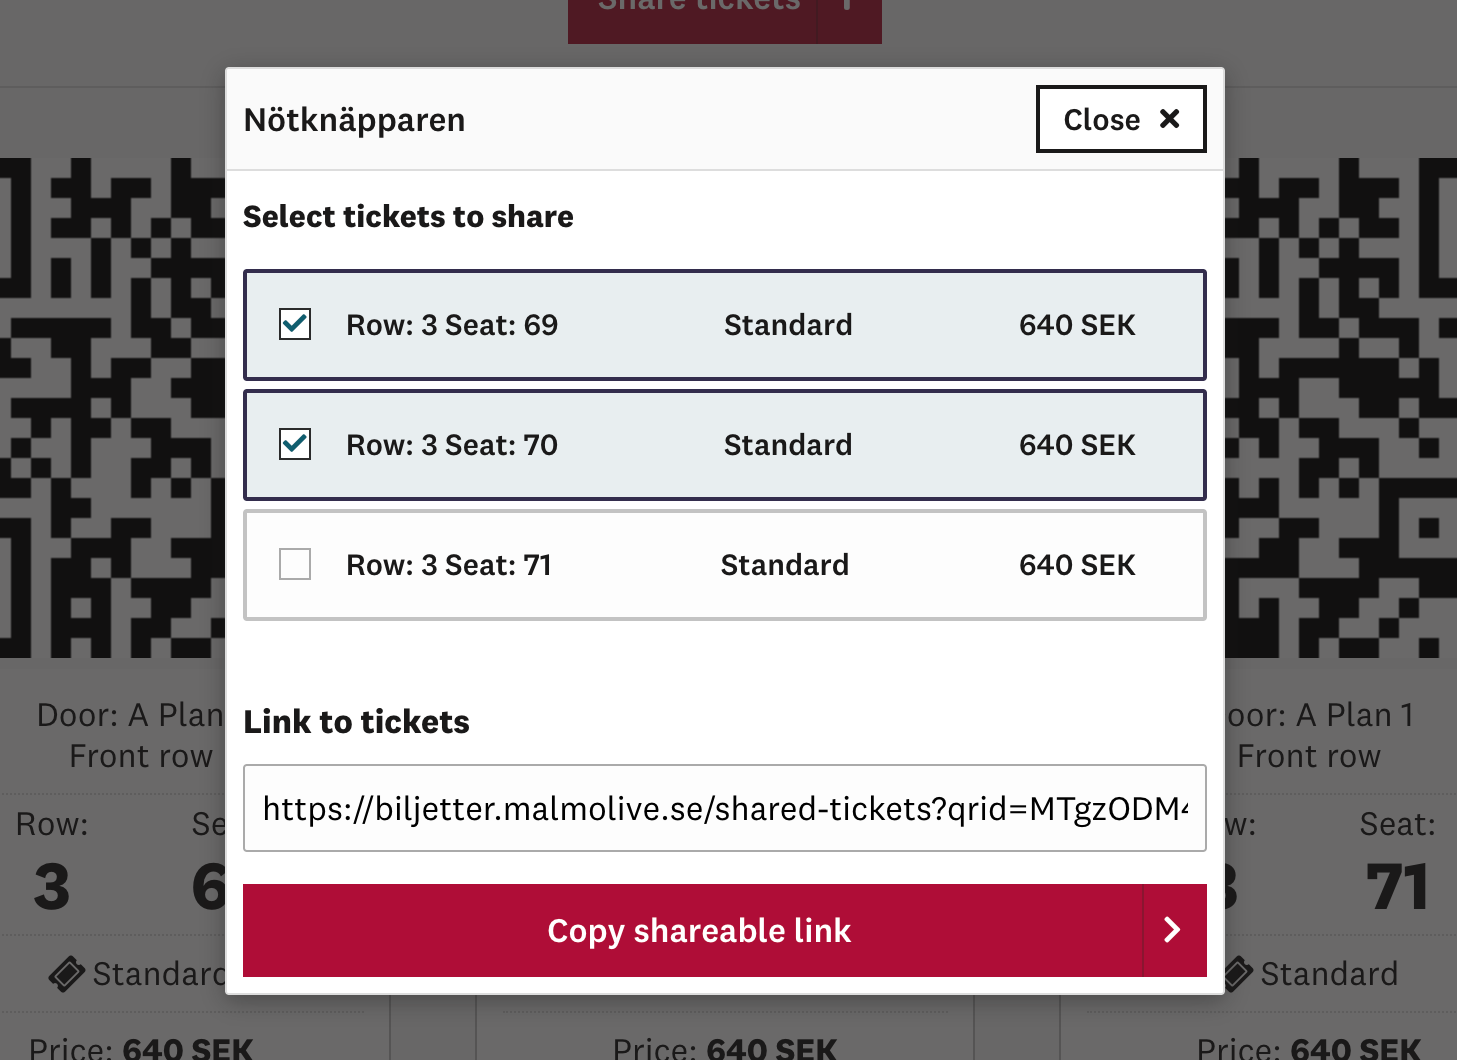This screenshot has height=1060, width=1457.
Task: Check the Row 3 Seat 71 checkbox
Action: (295, 564)
